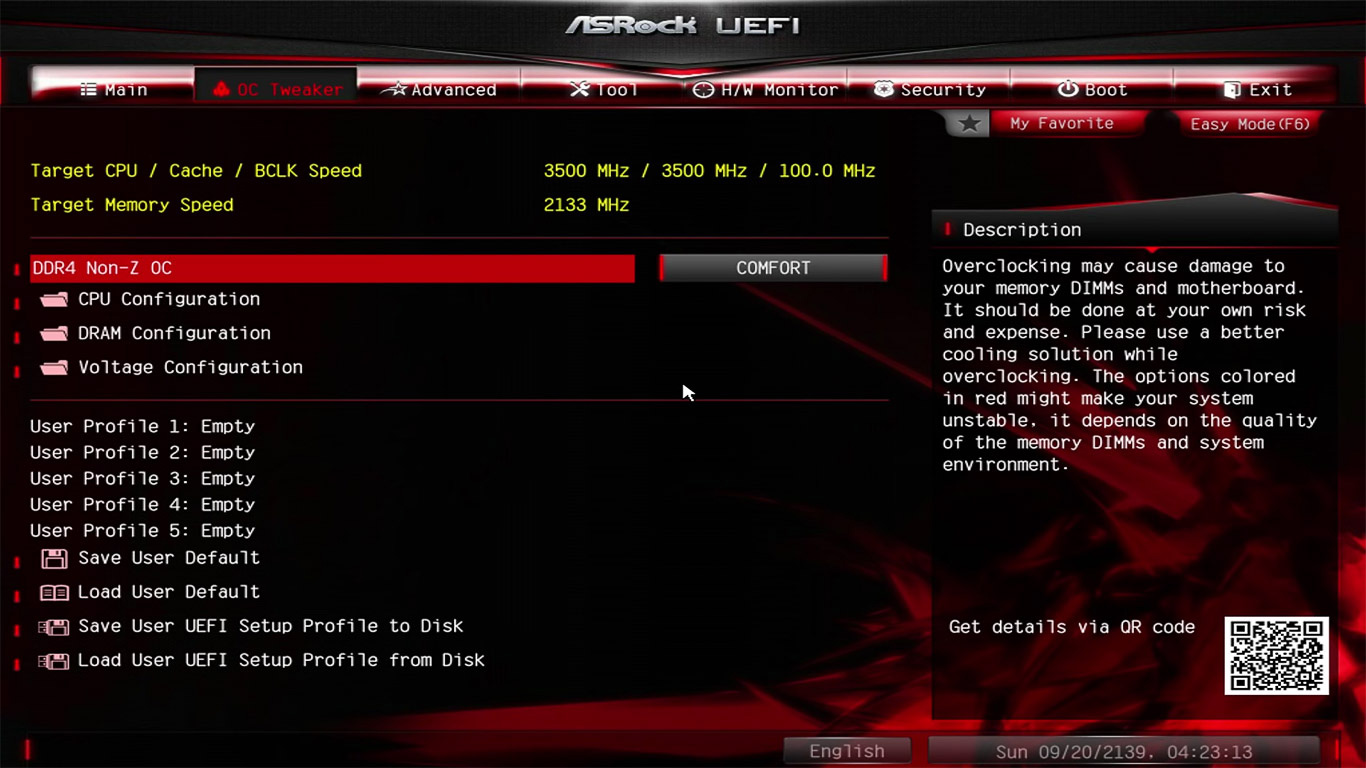Click Save User Default
This screenshot has height=768, width=1366.
tap(169, 558)
